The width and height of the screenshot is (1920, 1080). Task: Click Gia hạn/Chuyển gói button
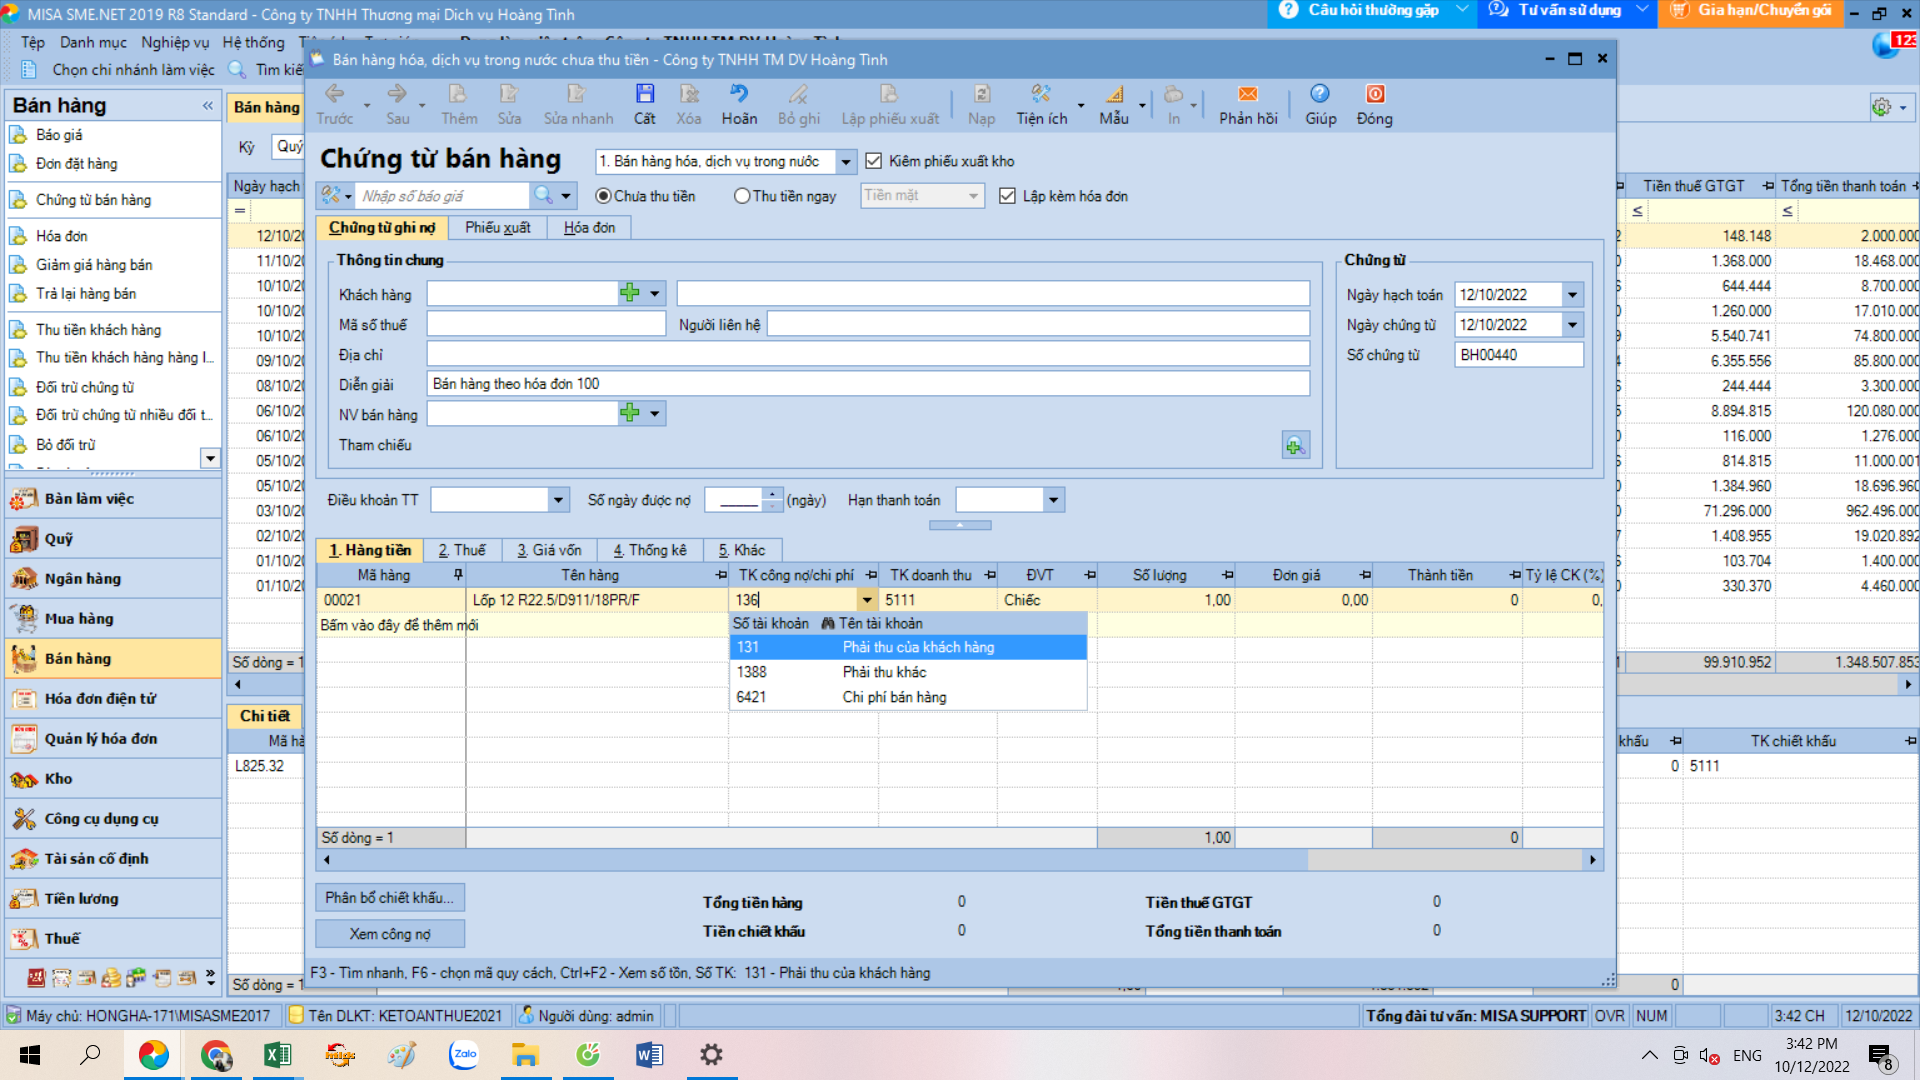coord(1752,11)
